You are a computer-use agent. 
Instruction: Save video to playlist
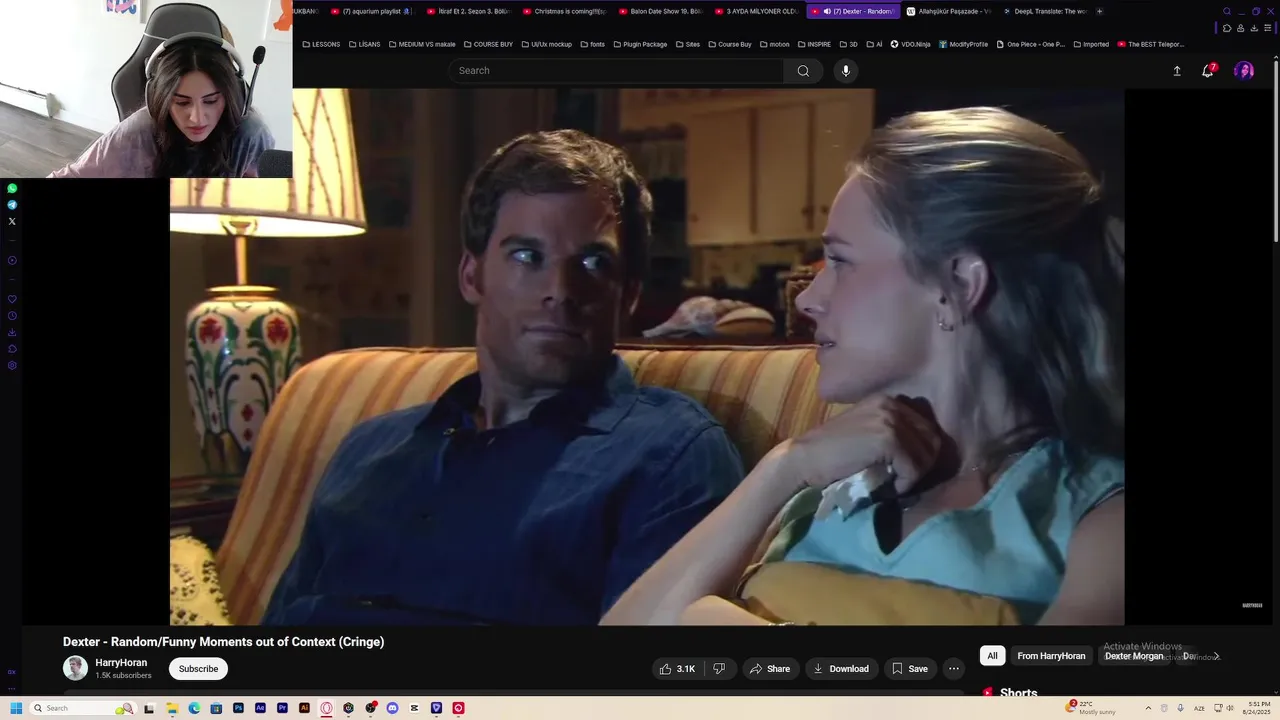pos(910,669)
